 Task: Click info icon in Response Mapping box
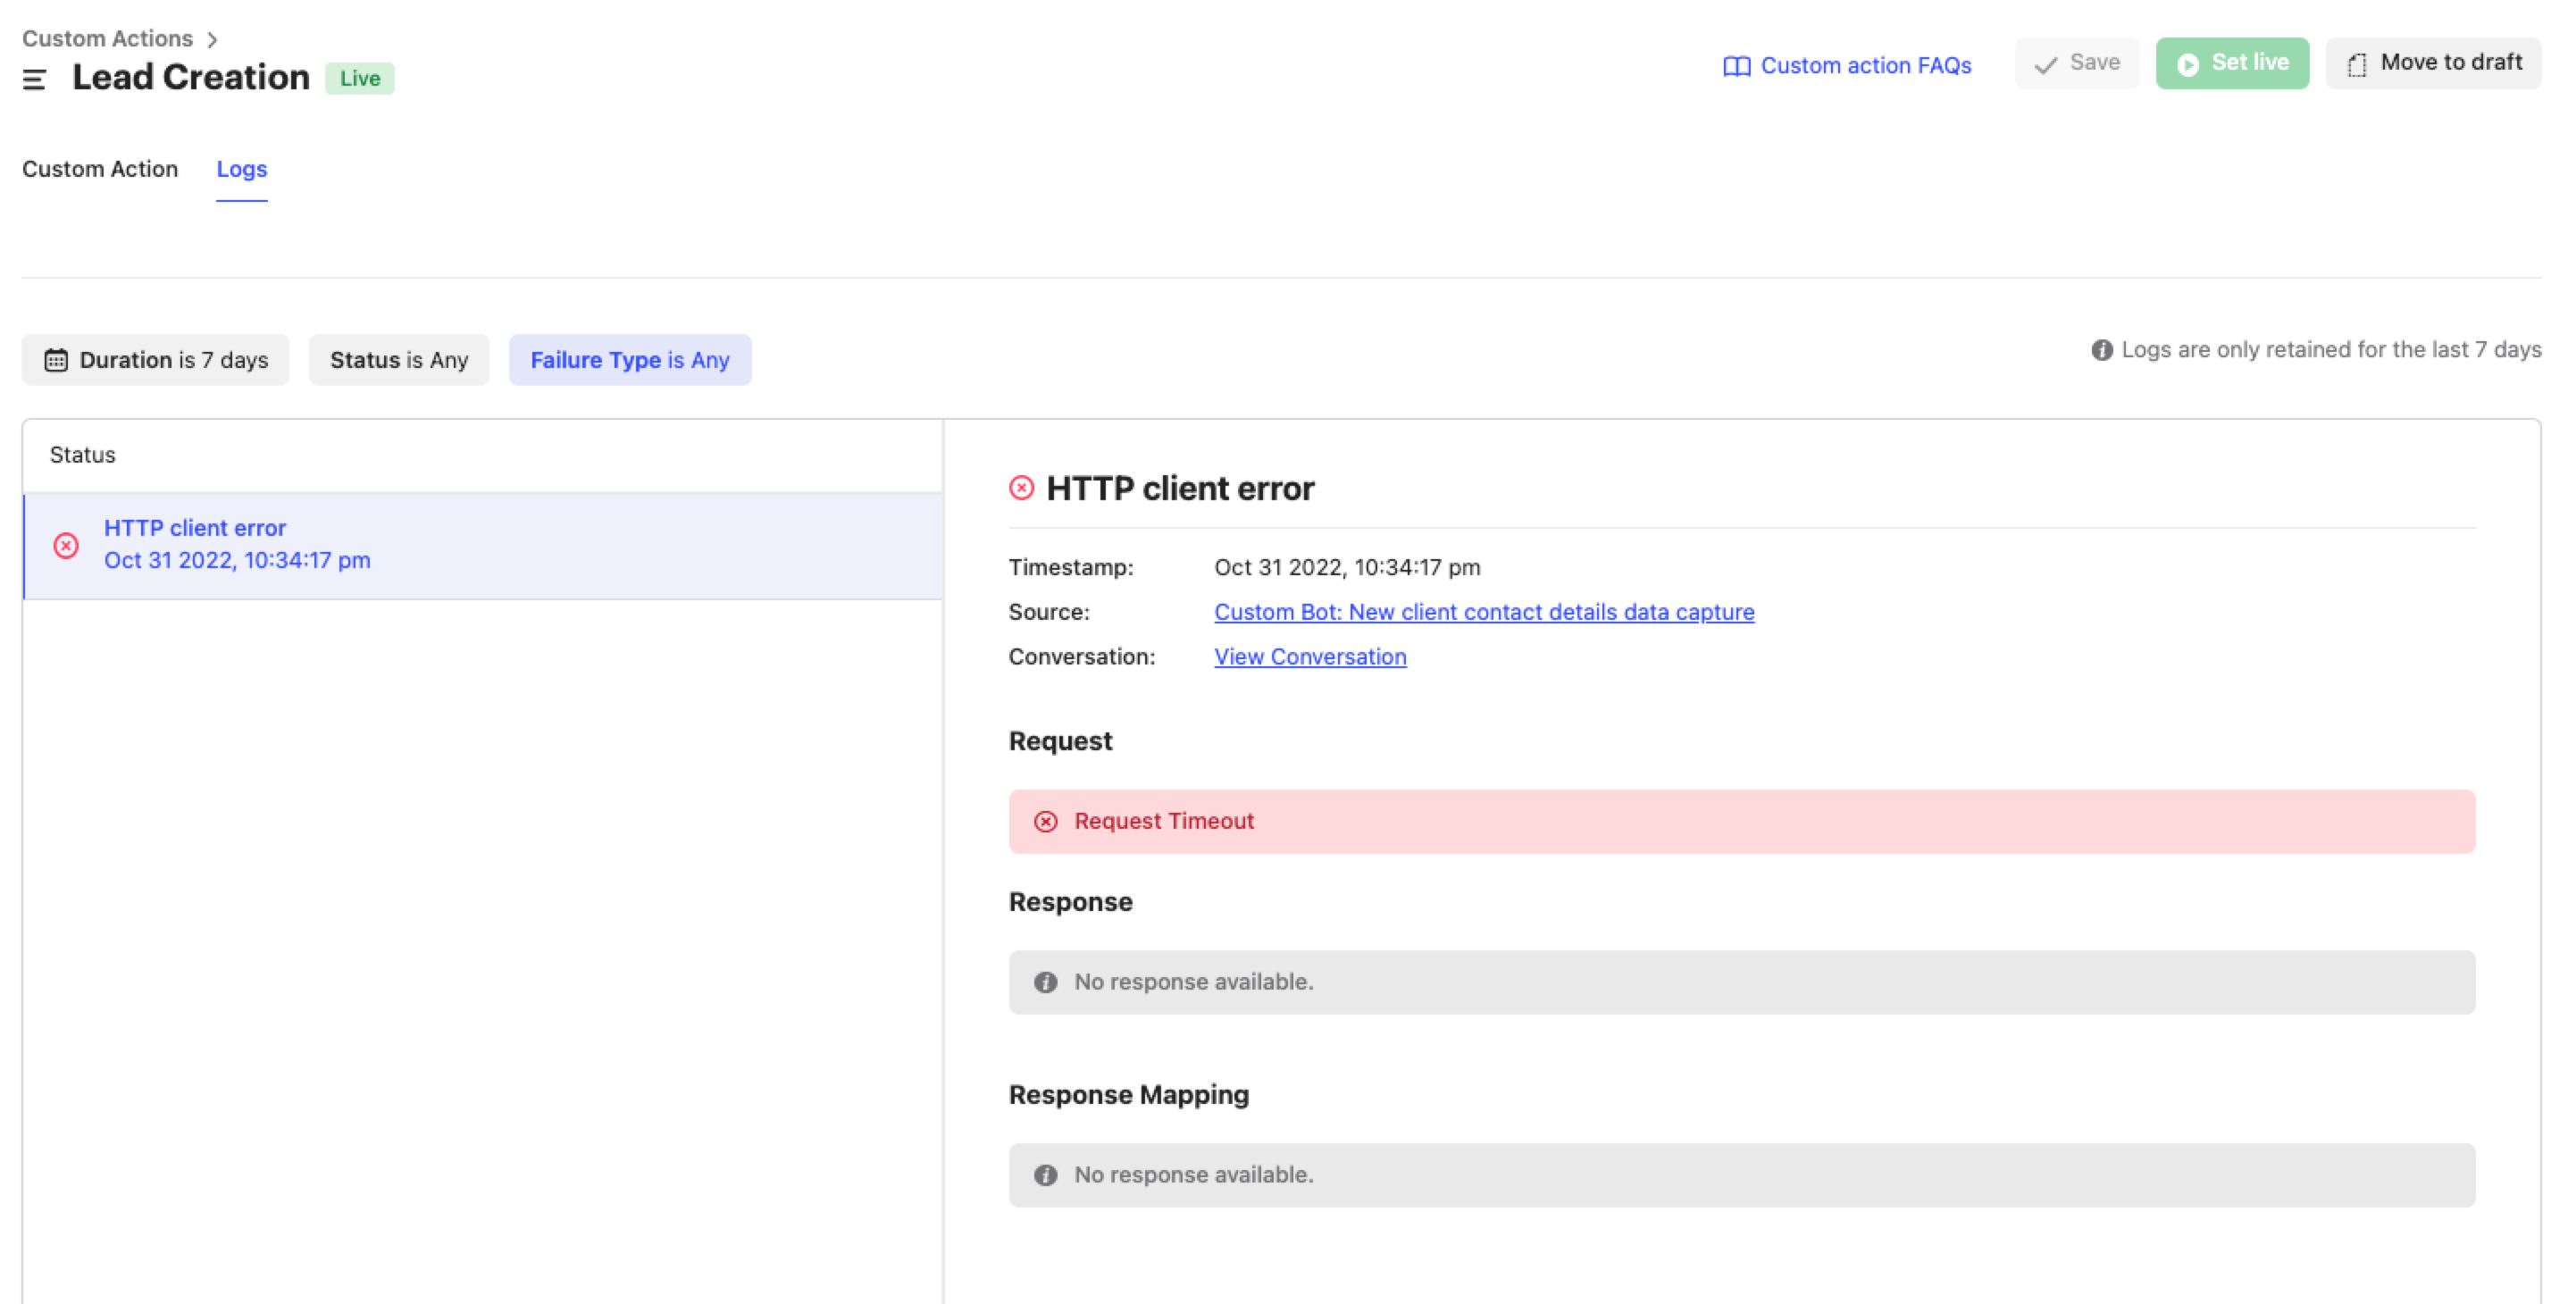[x=1046, y=1176]
